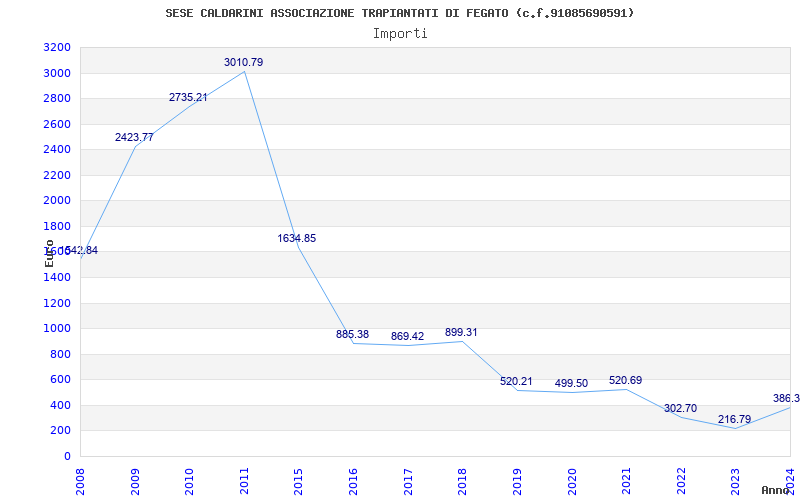Click the x-axis year 2009
Viewport: 800px width, 500px height.
click(x=135, y=481)
